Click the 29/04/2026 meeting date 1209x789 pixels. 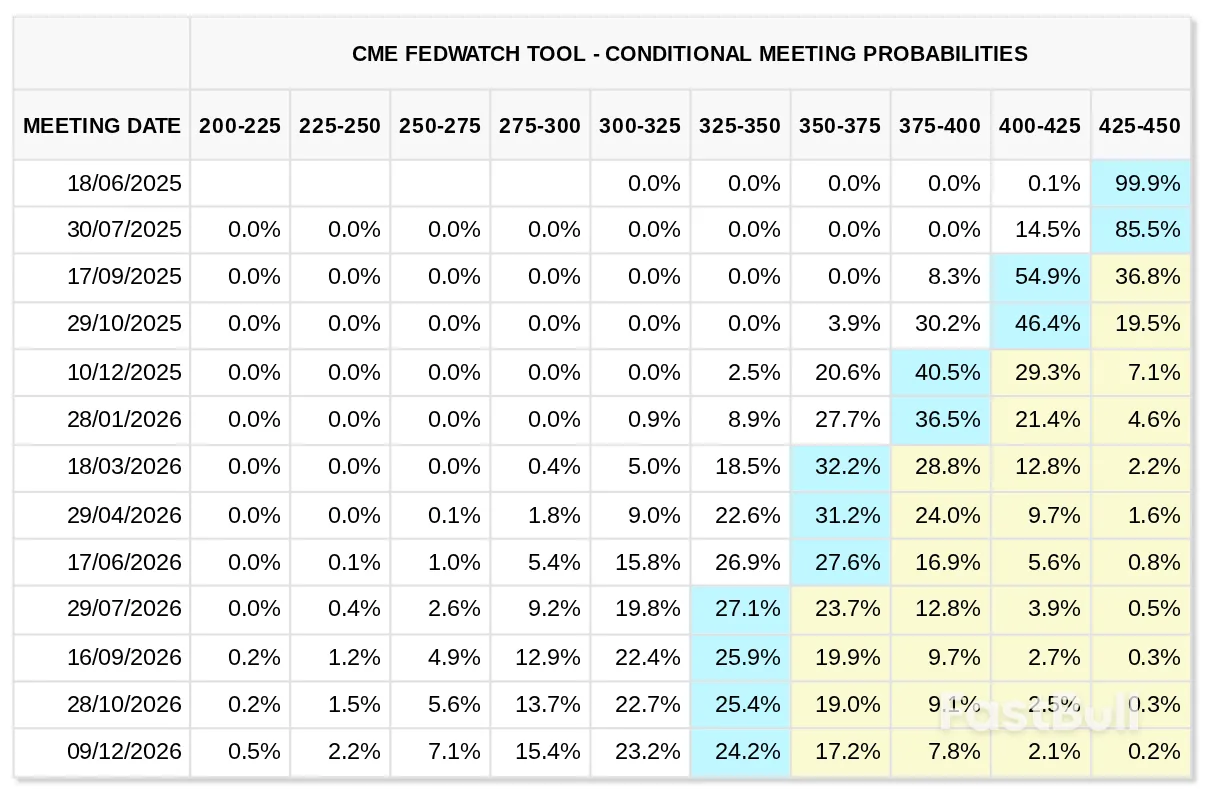pos(124,515)
